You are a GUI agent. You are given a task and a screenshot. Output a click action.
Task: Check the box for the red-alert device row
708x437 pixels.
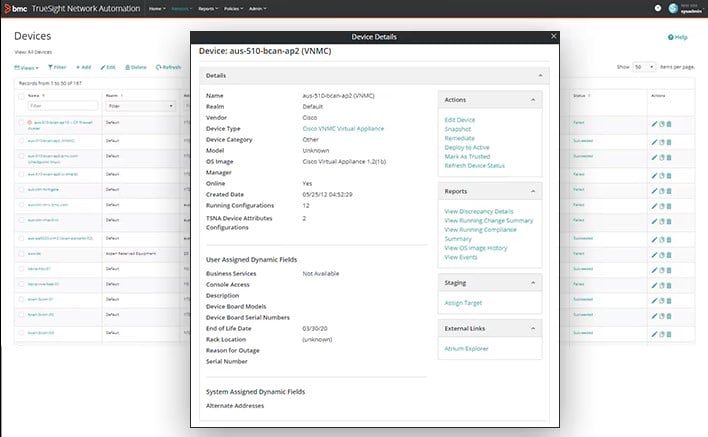coord(21,122)
